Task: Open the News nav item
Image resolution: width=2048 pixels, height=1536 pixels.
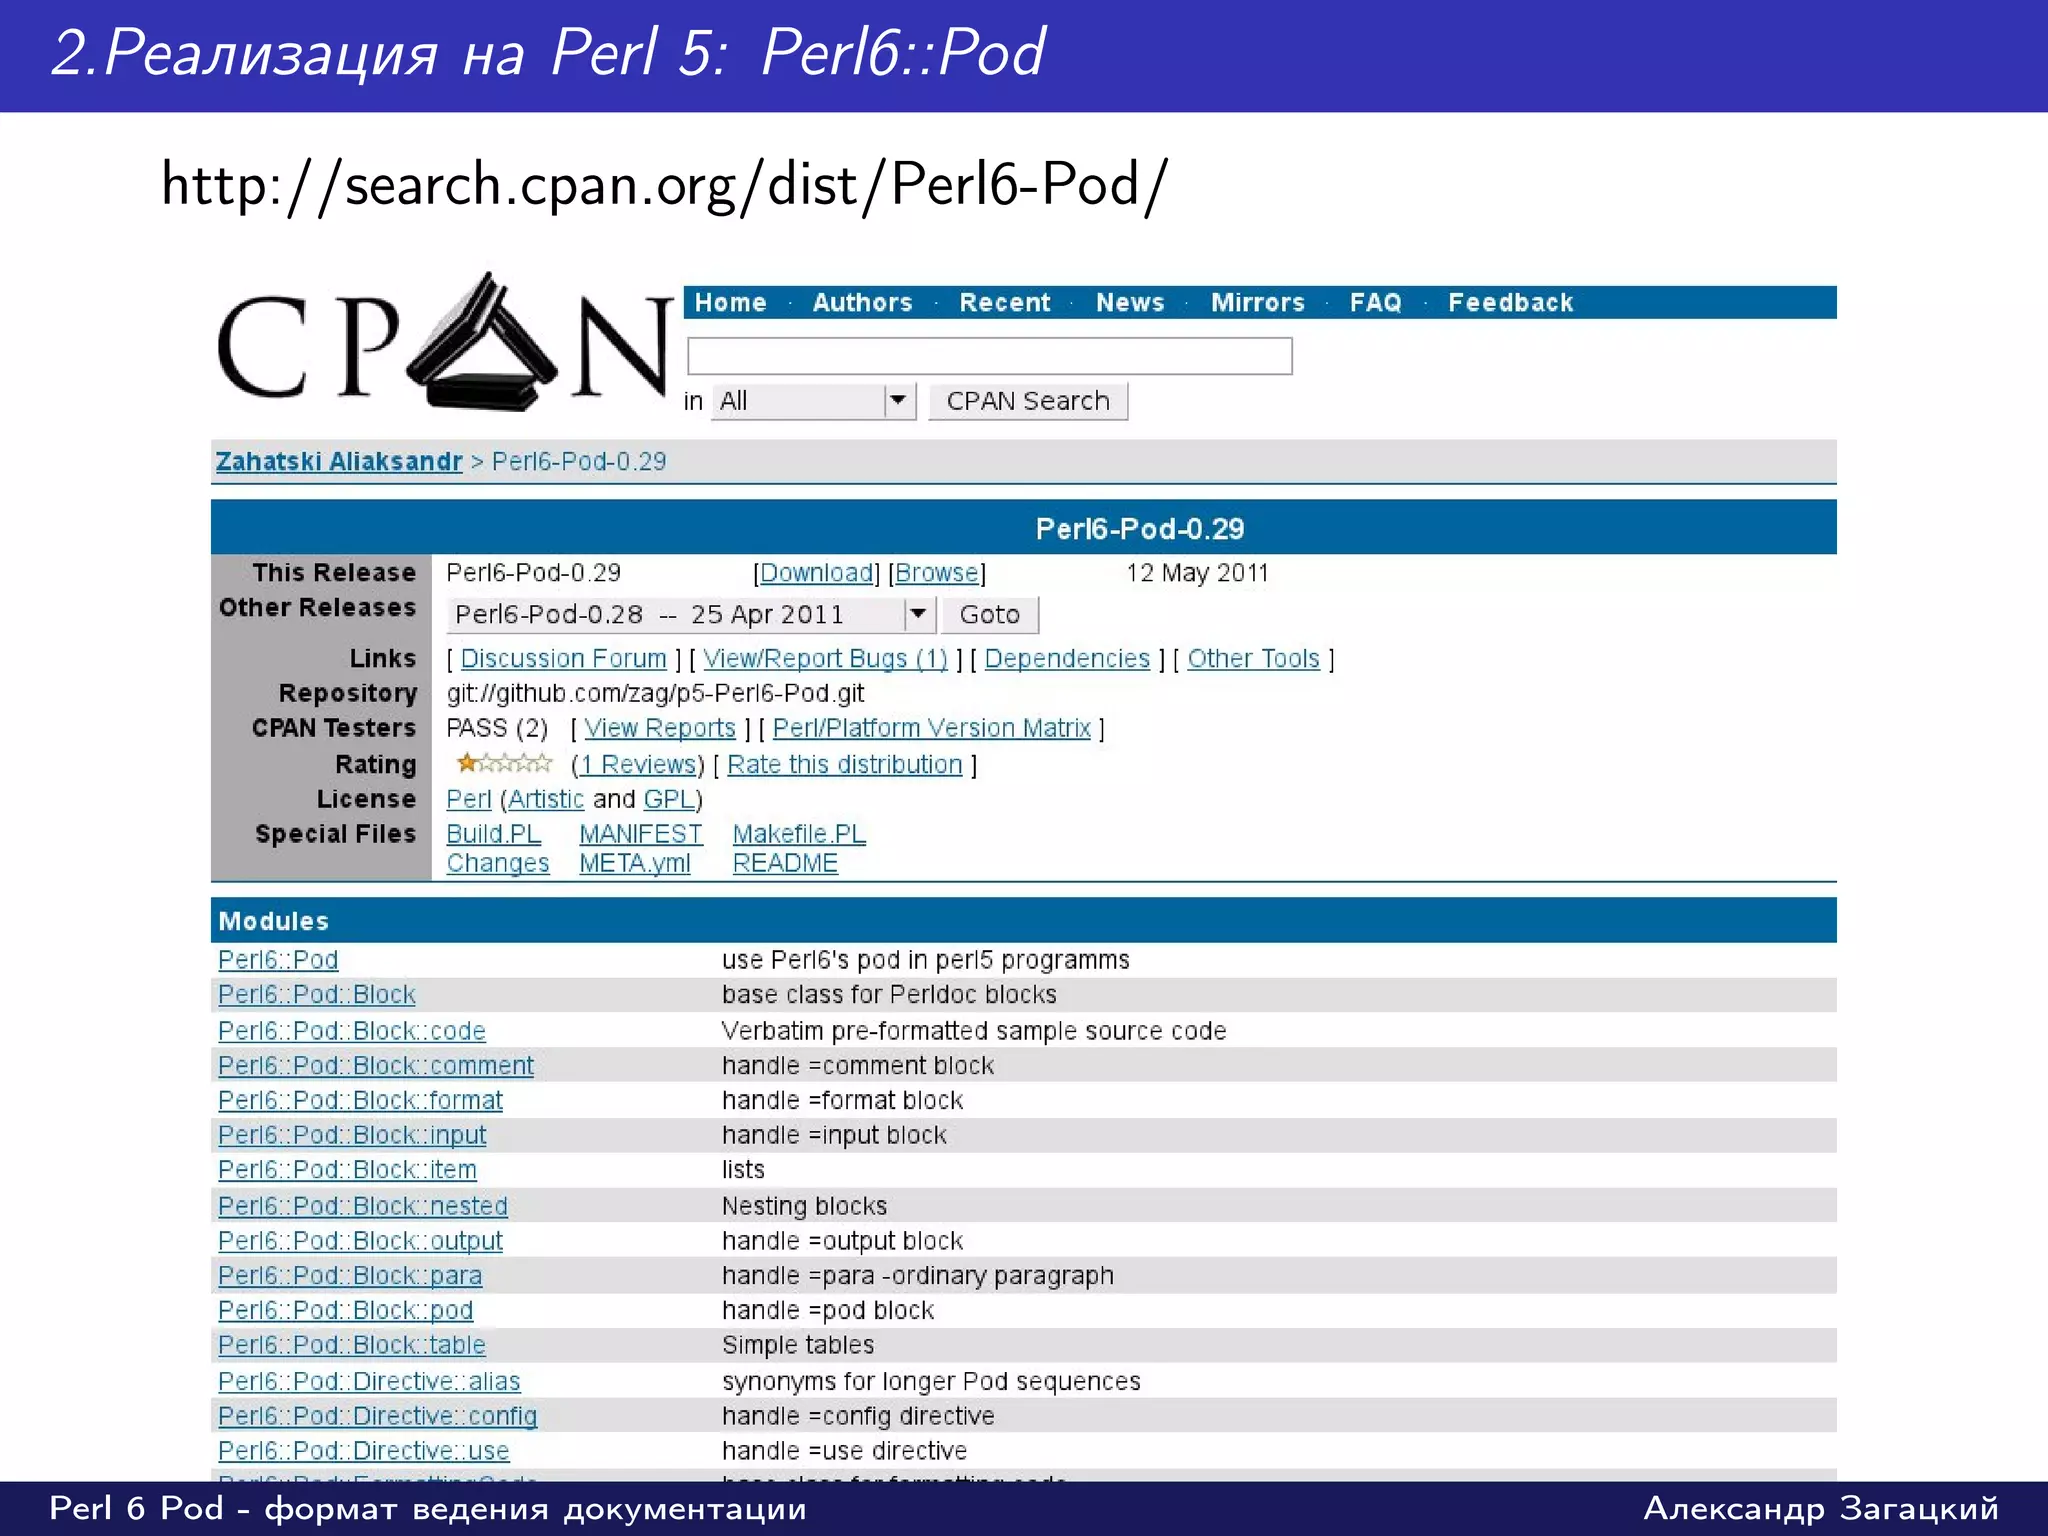Action: click(x=1130, y=303)
